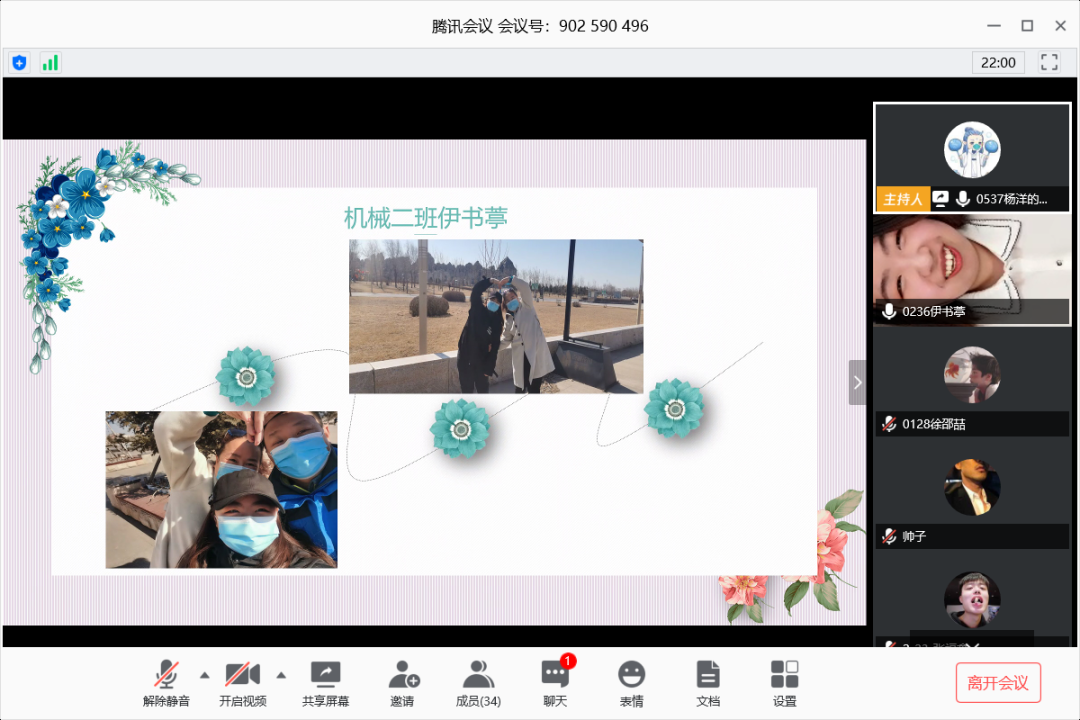Select host 0537杨洋 participant tile
Screen dimensions: 1080x720
click(971, 157)
